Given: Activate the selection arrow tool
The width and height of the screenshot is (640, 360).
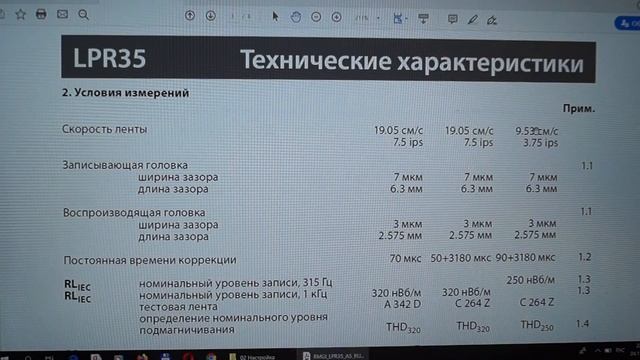Looking at the screenshot, I should (x=275, y=16).
